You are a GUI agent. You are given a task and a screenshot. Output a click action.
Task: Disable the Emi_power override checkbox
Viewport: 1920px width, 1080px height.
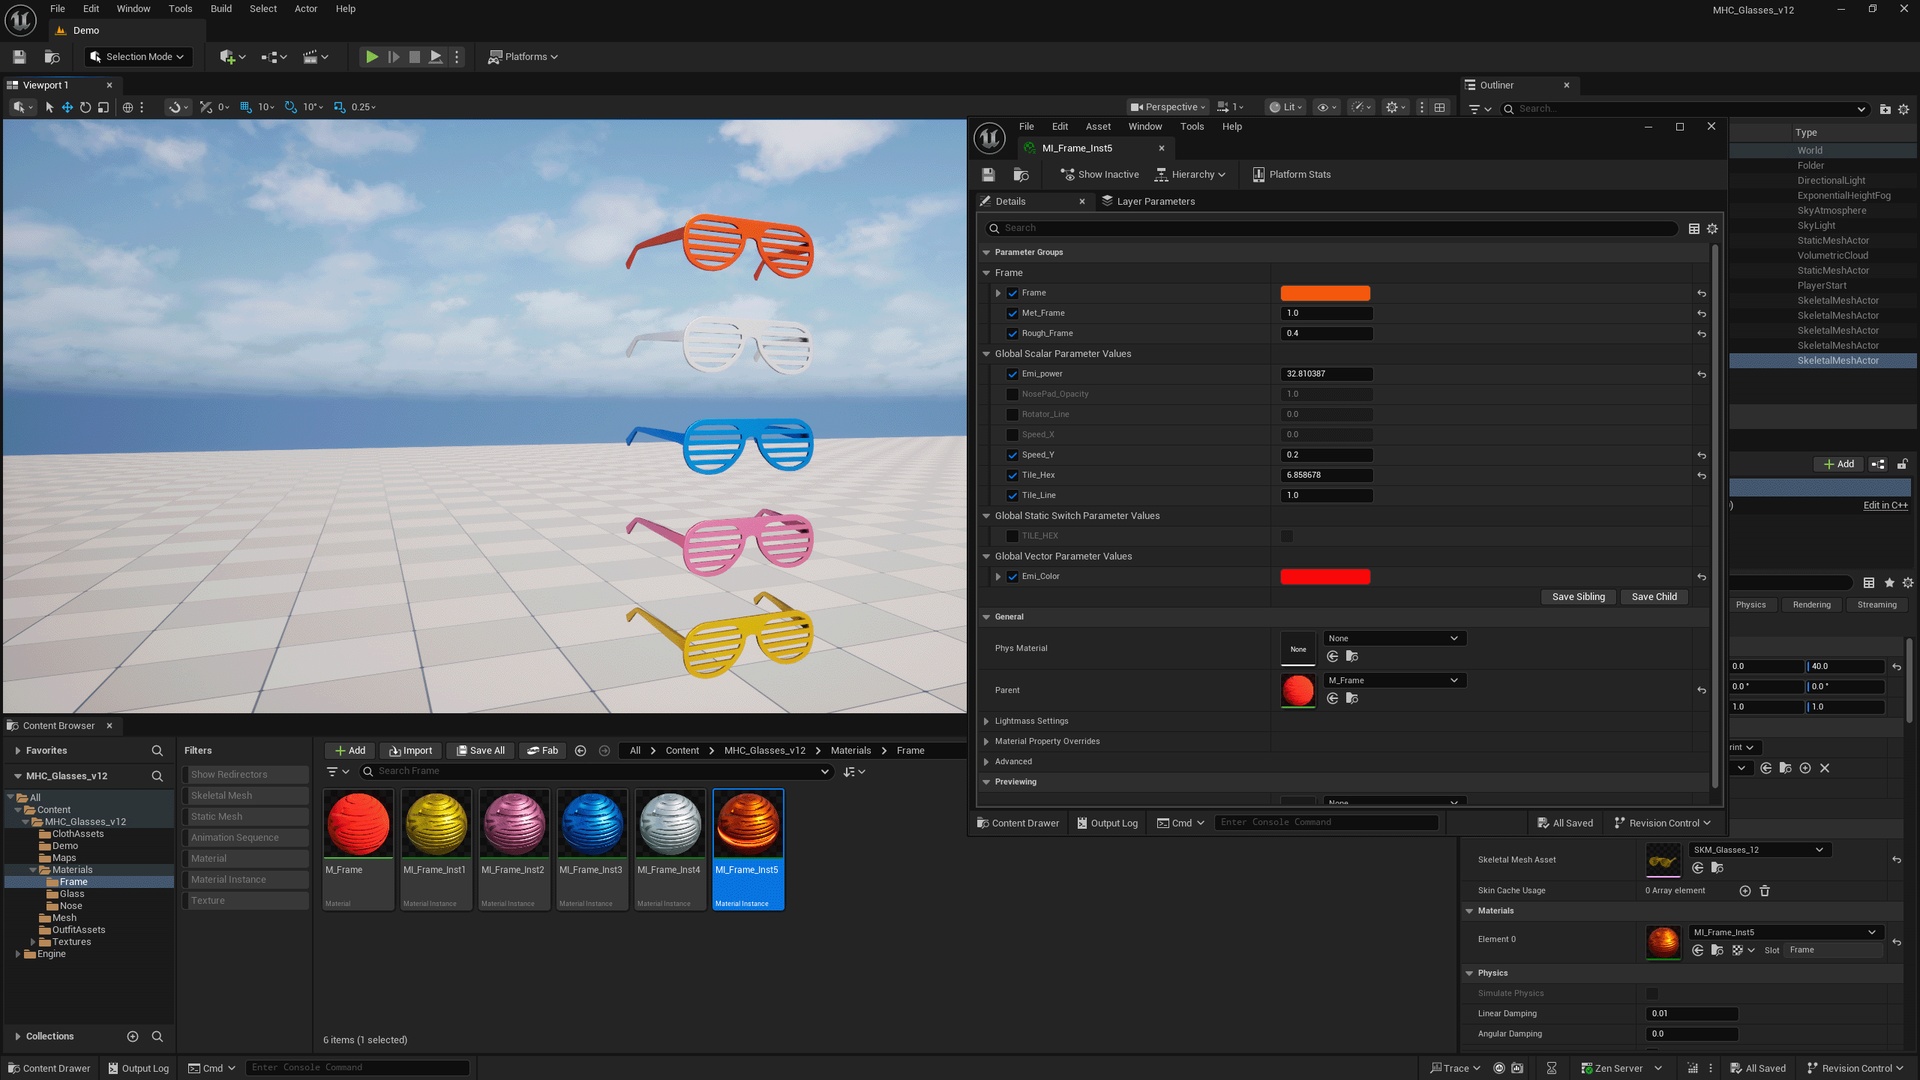click(1012, 374)
